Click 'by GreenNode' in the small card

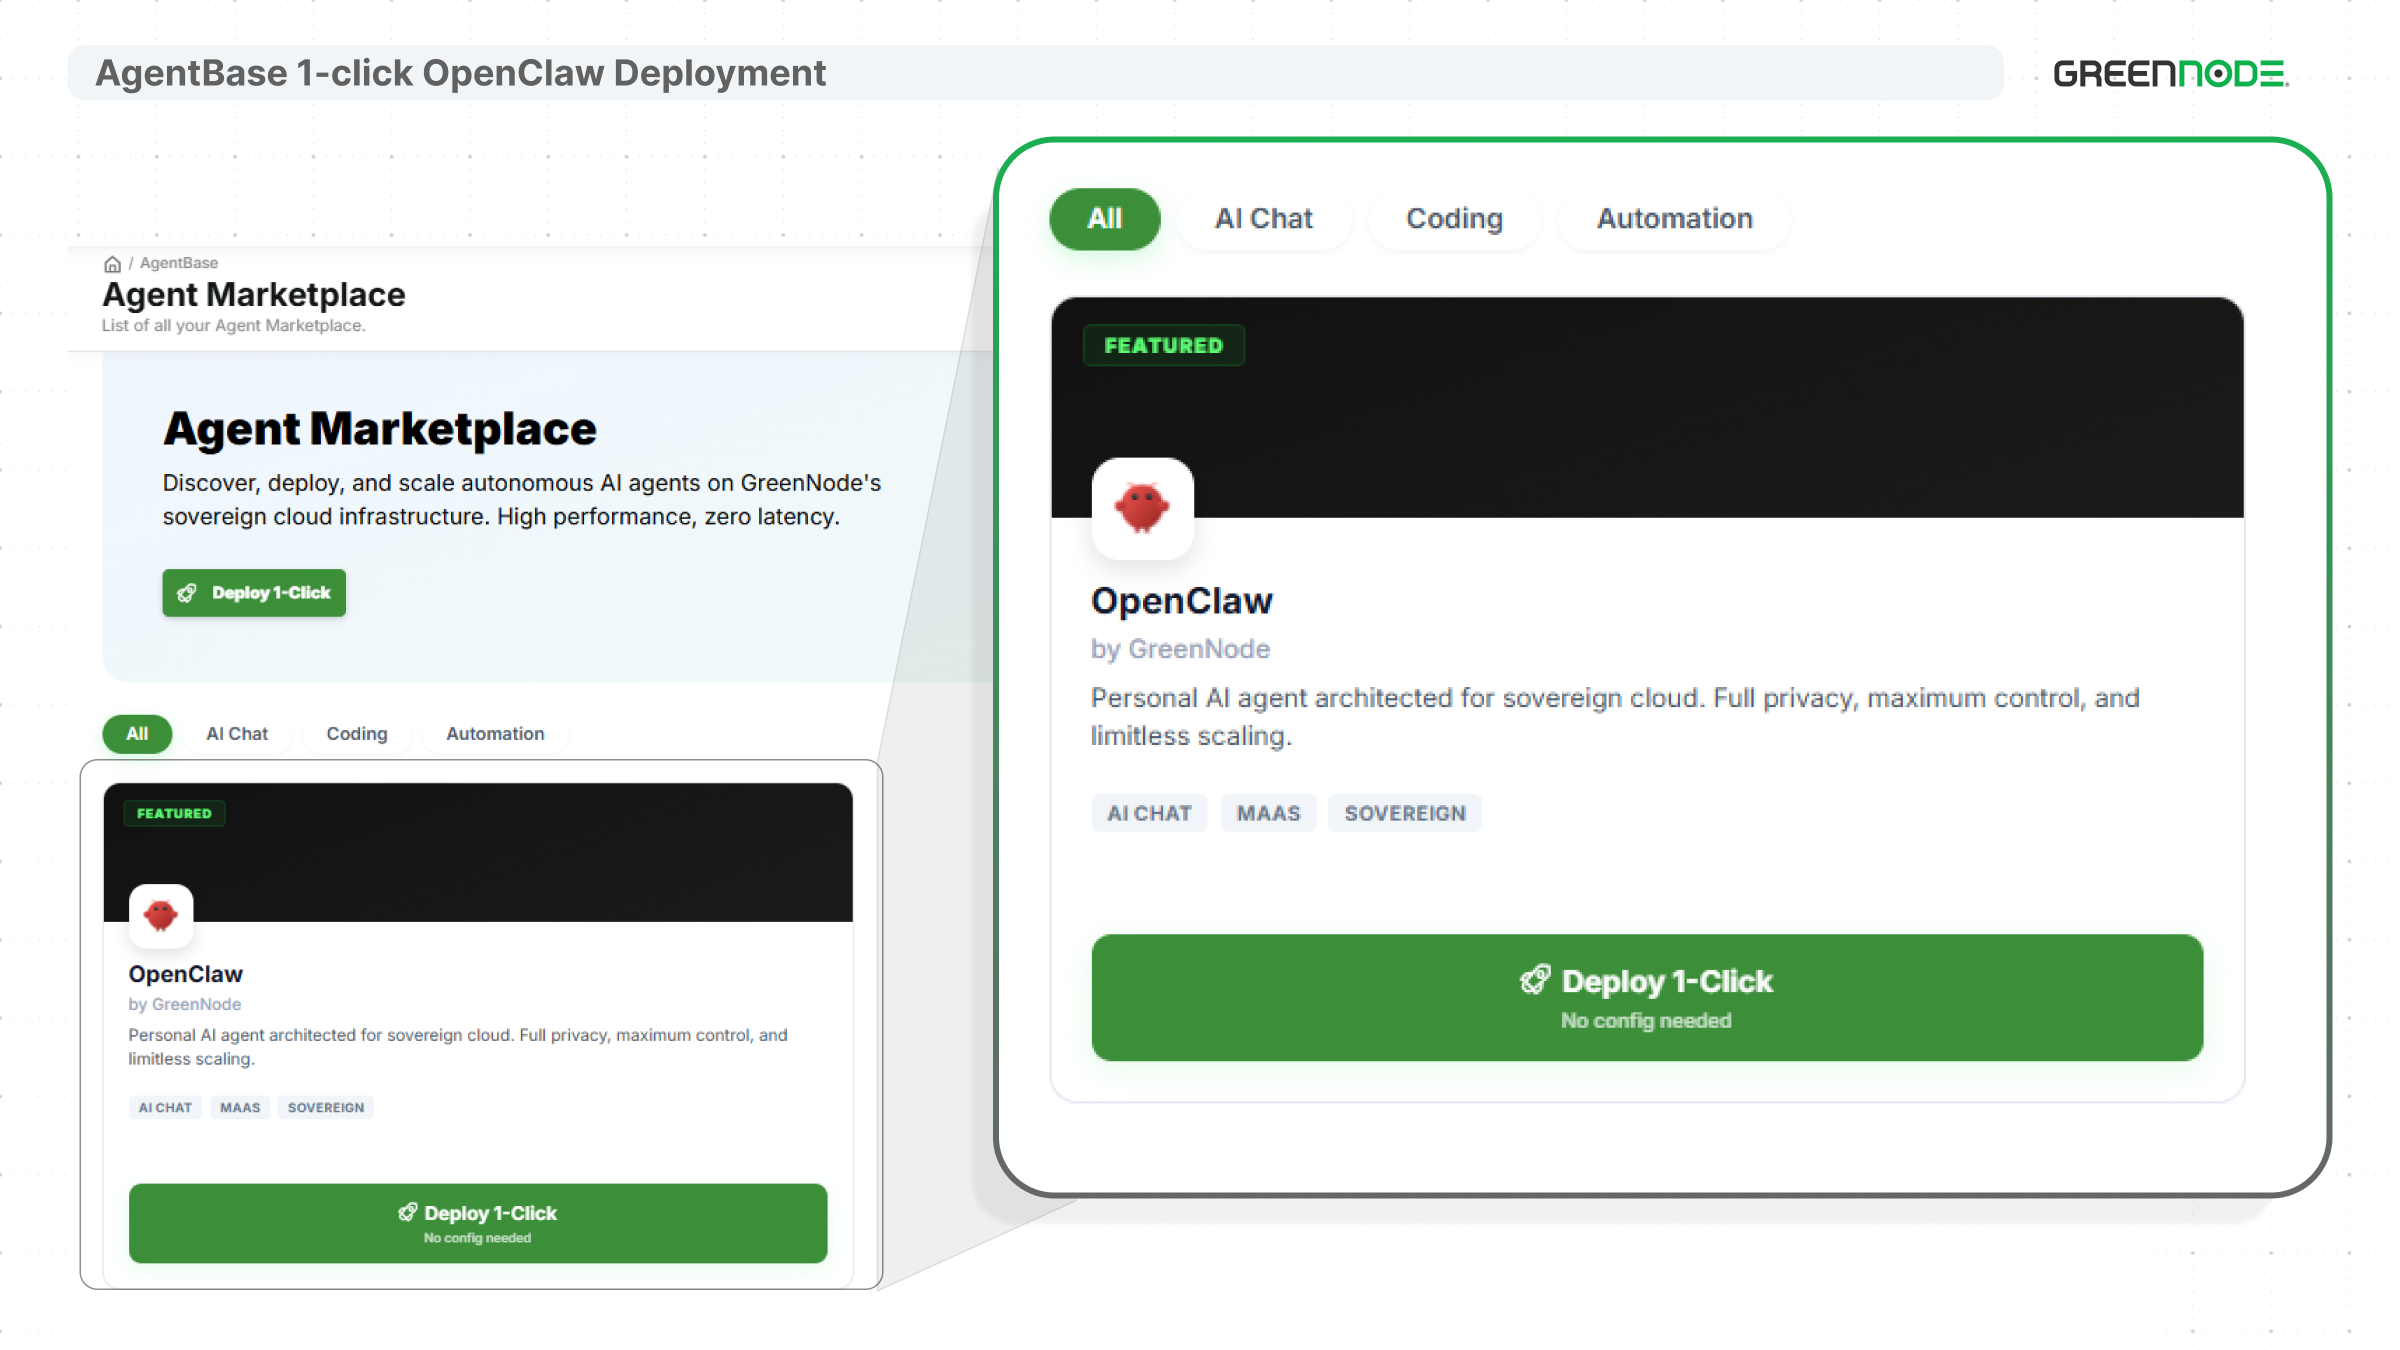click(185, 1004)
